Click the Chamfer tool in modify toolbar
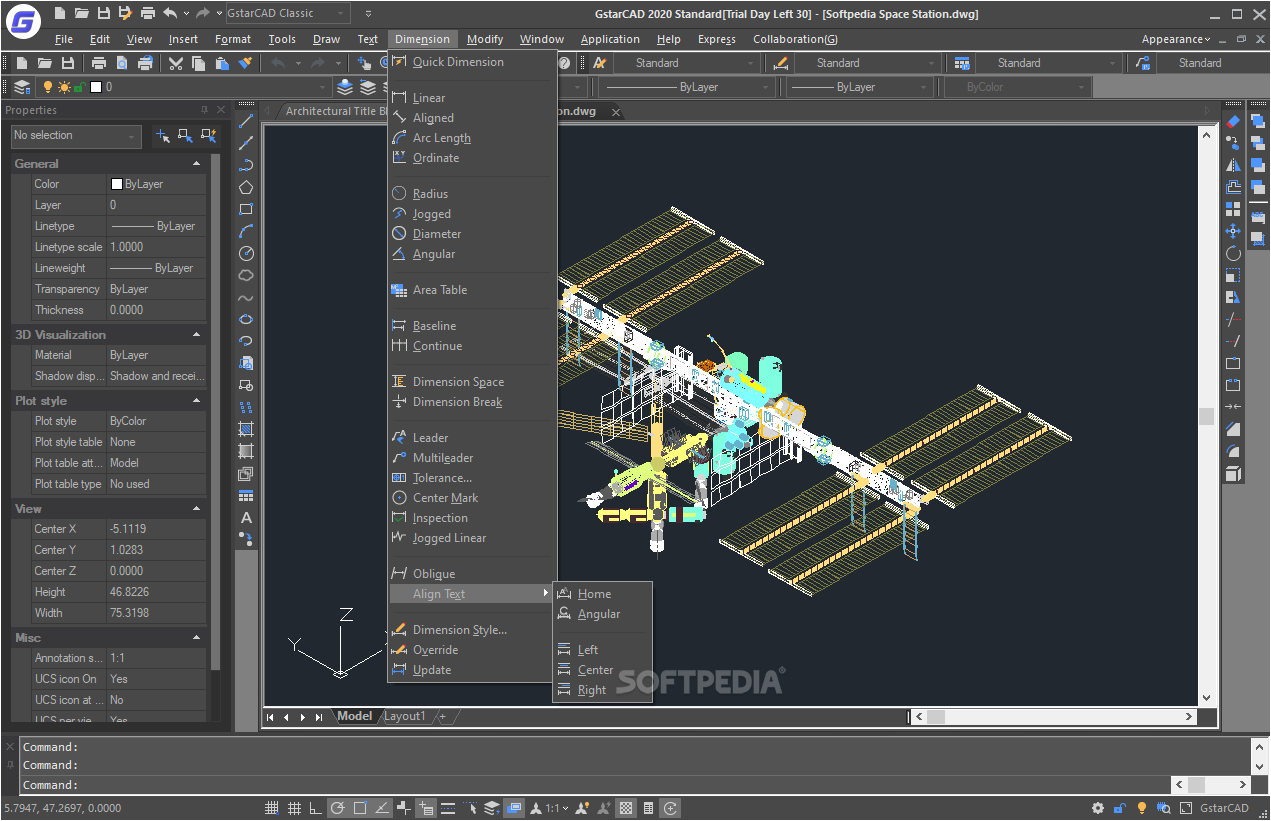This screenshot has height=821, width=1271. click(1233, 429)
